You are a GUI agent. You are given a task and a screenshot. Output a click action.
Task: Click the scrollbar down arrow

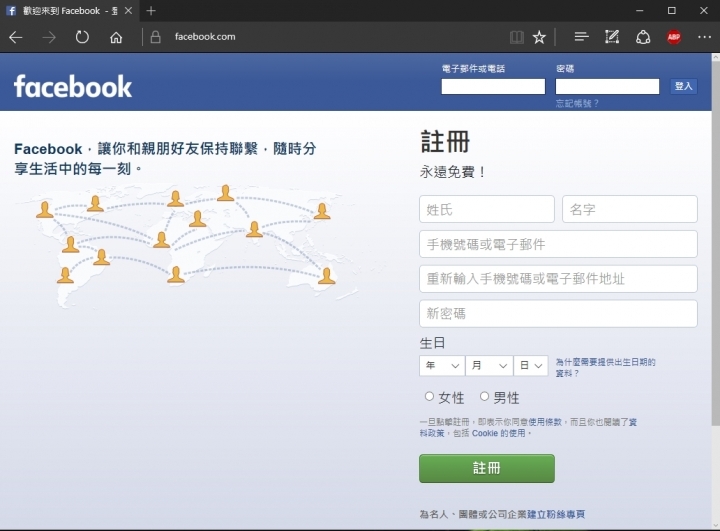click(715, 525)
